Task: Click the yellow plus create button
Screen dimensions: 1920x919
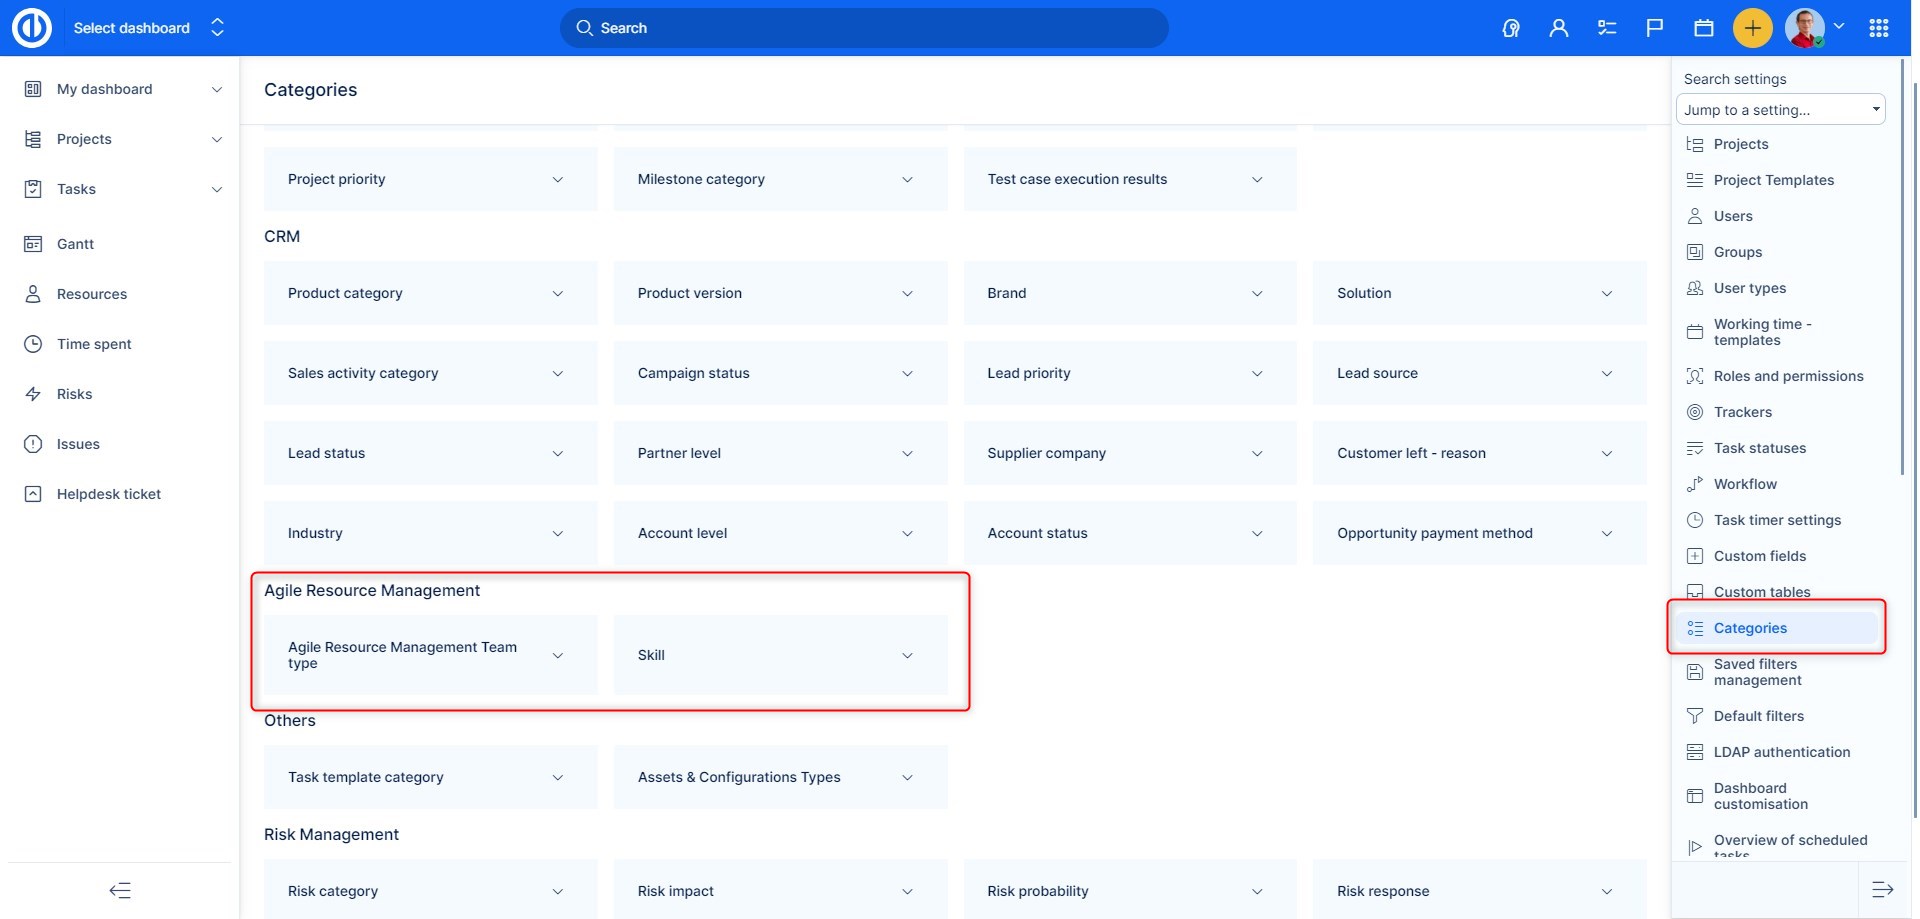Action: pyautogui.click(x=1752, y=28)
